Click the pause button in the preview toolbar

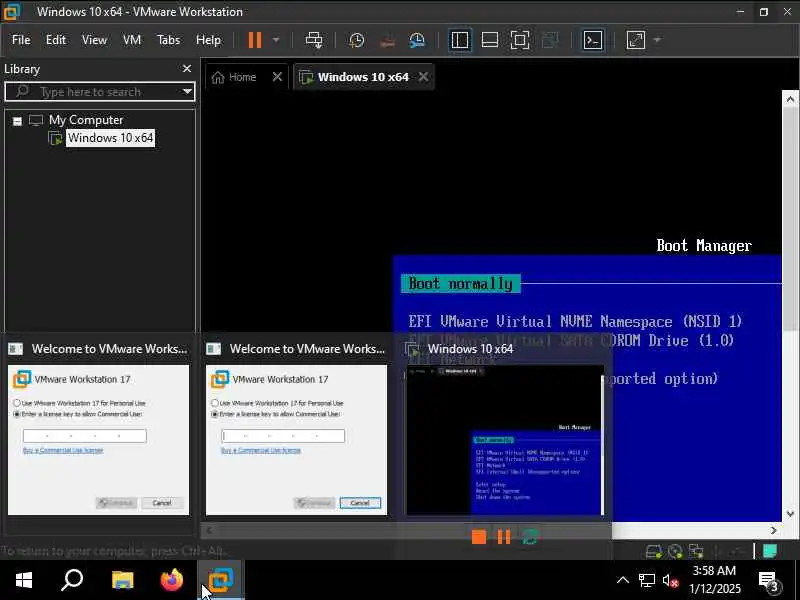click(504, 537)
